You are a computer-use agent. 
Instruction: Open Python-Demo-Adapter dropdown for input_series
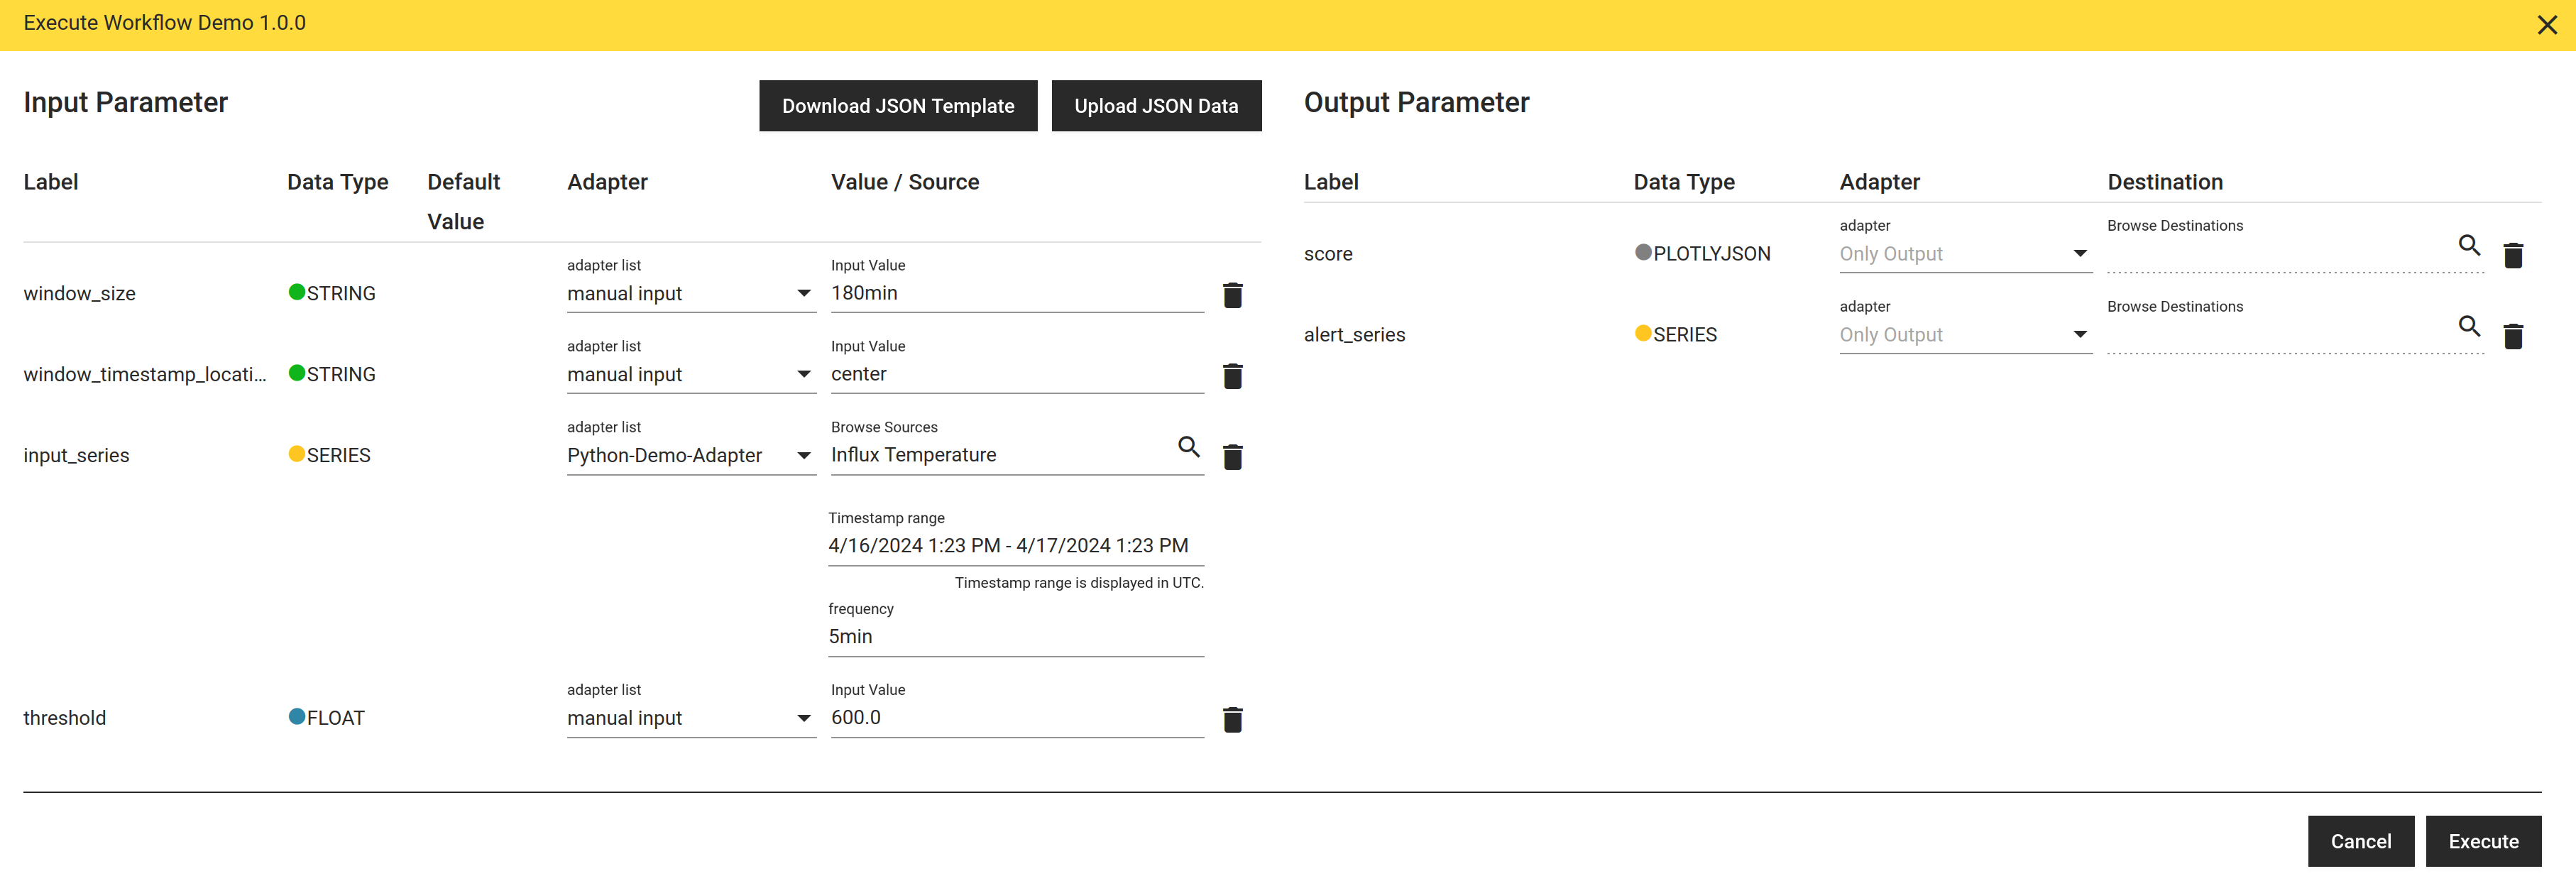(x=691, y=456)
